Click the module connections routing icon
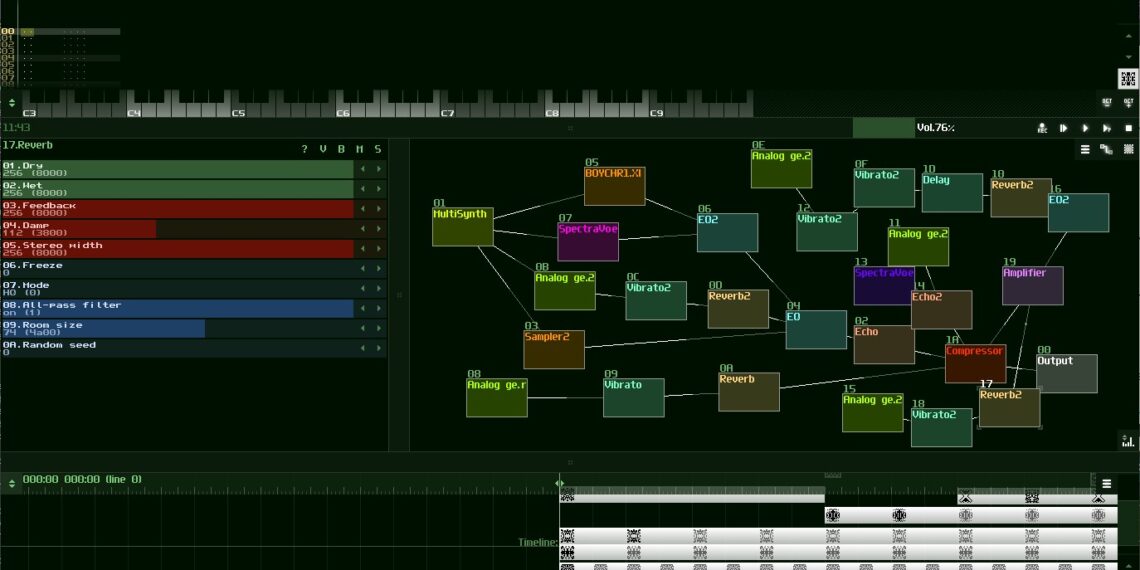 tap(1106, 149)
